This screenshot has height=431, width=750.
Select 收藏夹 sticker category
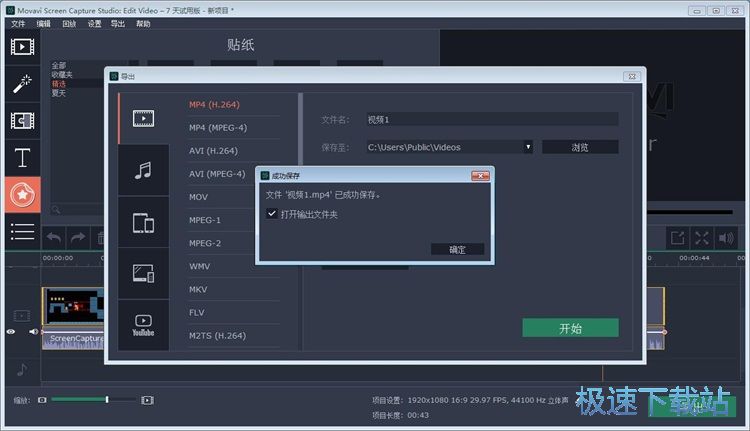(x=62, y=75)
